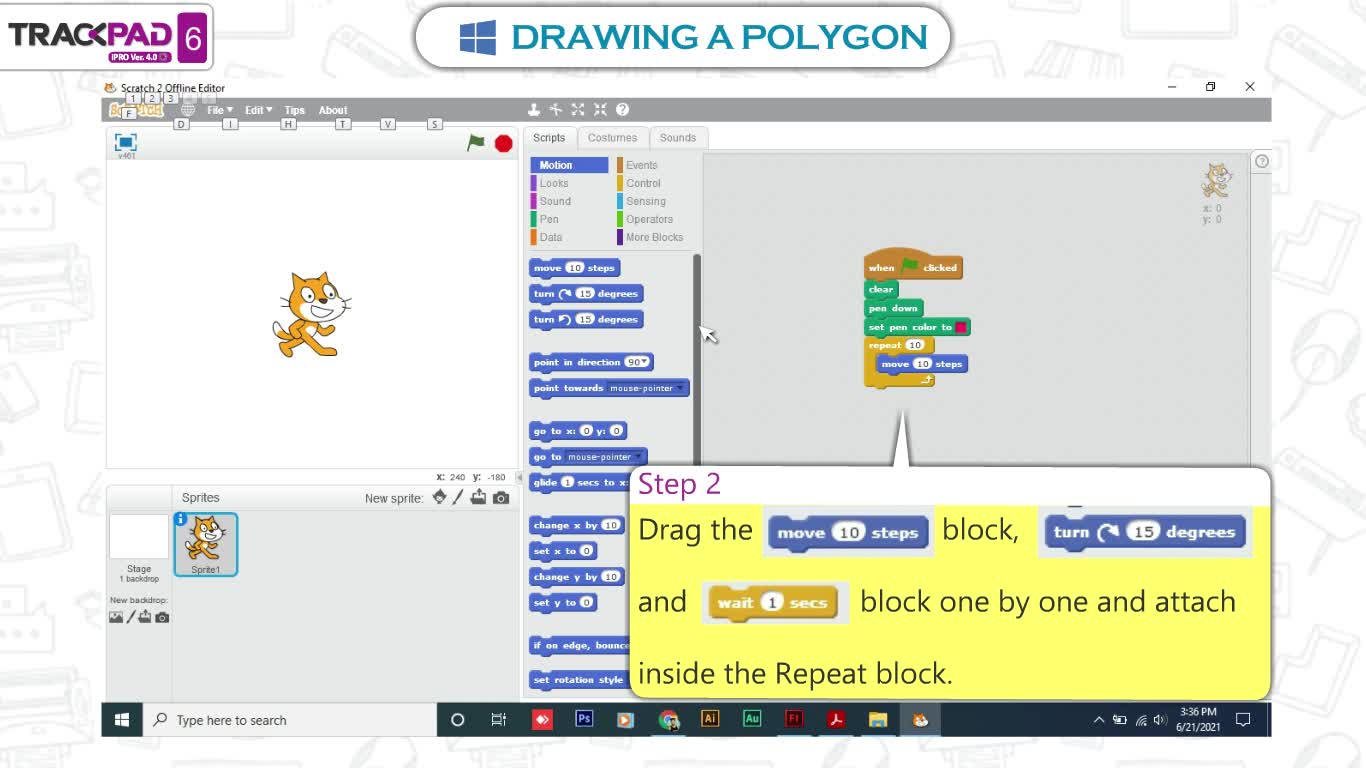Viewport: 1366px width, 768px height.
Task: Expand the direction dropdown showing 90
Action: tap(637, 362)
